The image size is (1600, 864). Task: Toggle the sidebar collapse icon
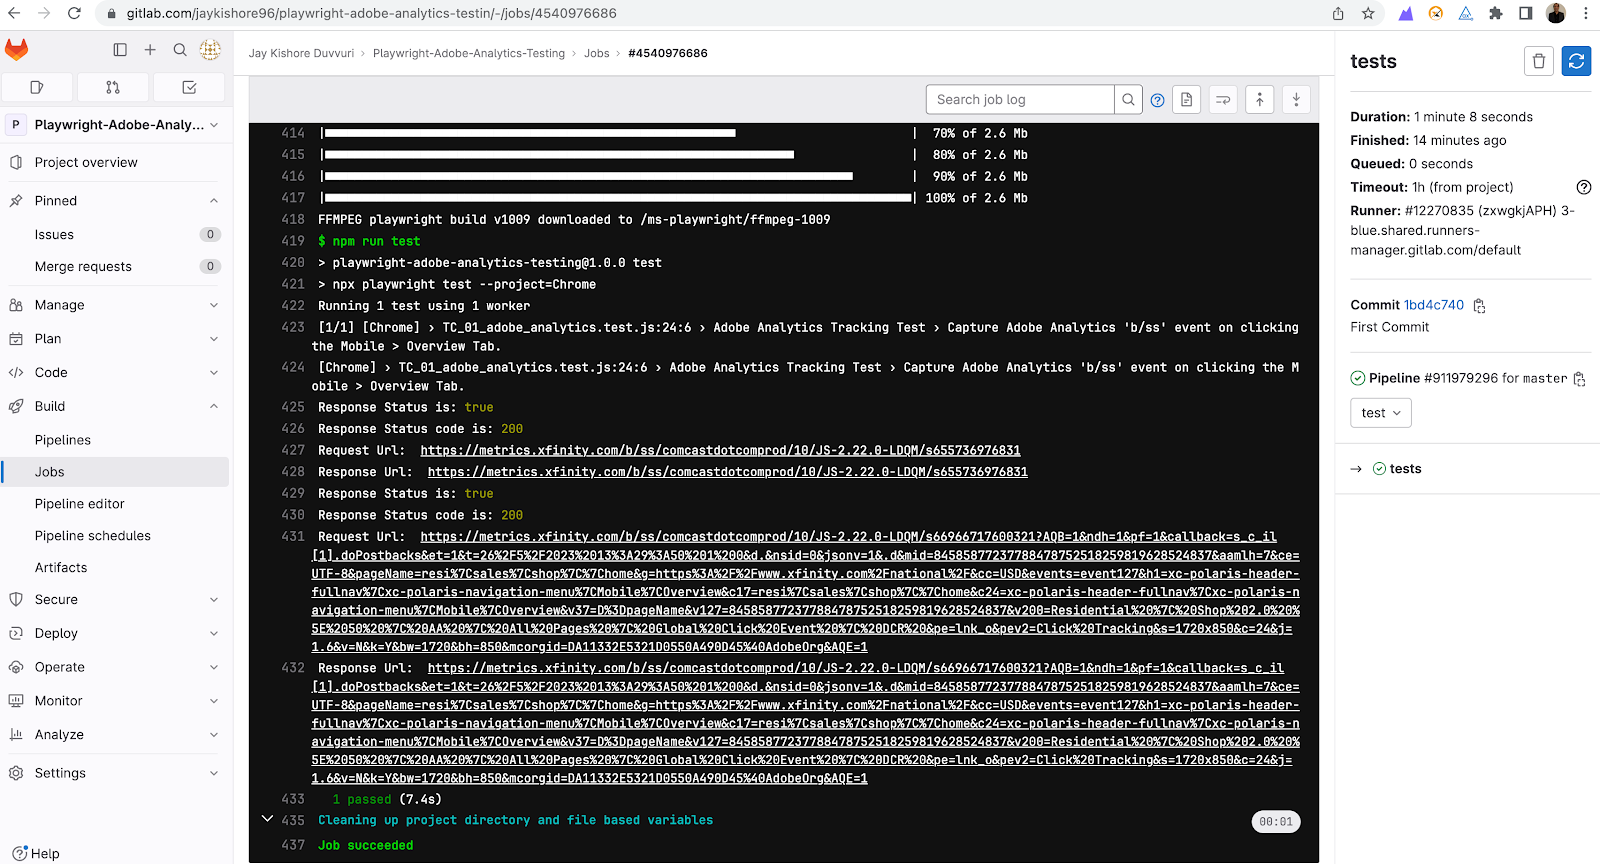[x=120, y=49]
